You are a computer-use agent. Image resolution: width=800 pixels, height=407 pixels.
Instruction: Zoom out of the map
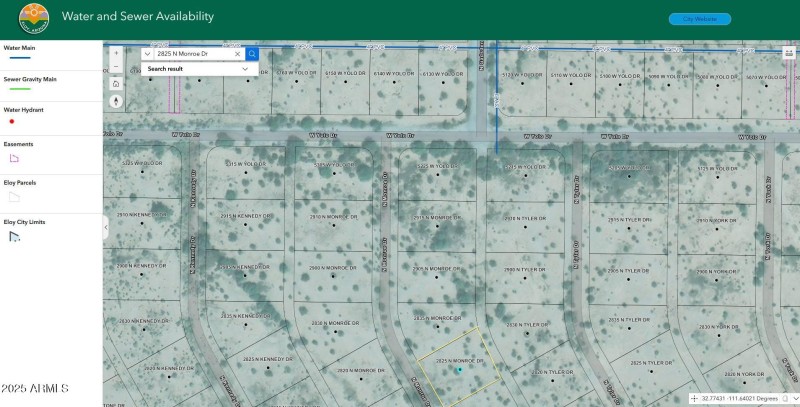(117, 67)
